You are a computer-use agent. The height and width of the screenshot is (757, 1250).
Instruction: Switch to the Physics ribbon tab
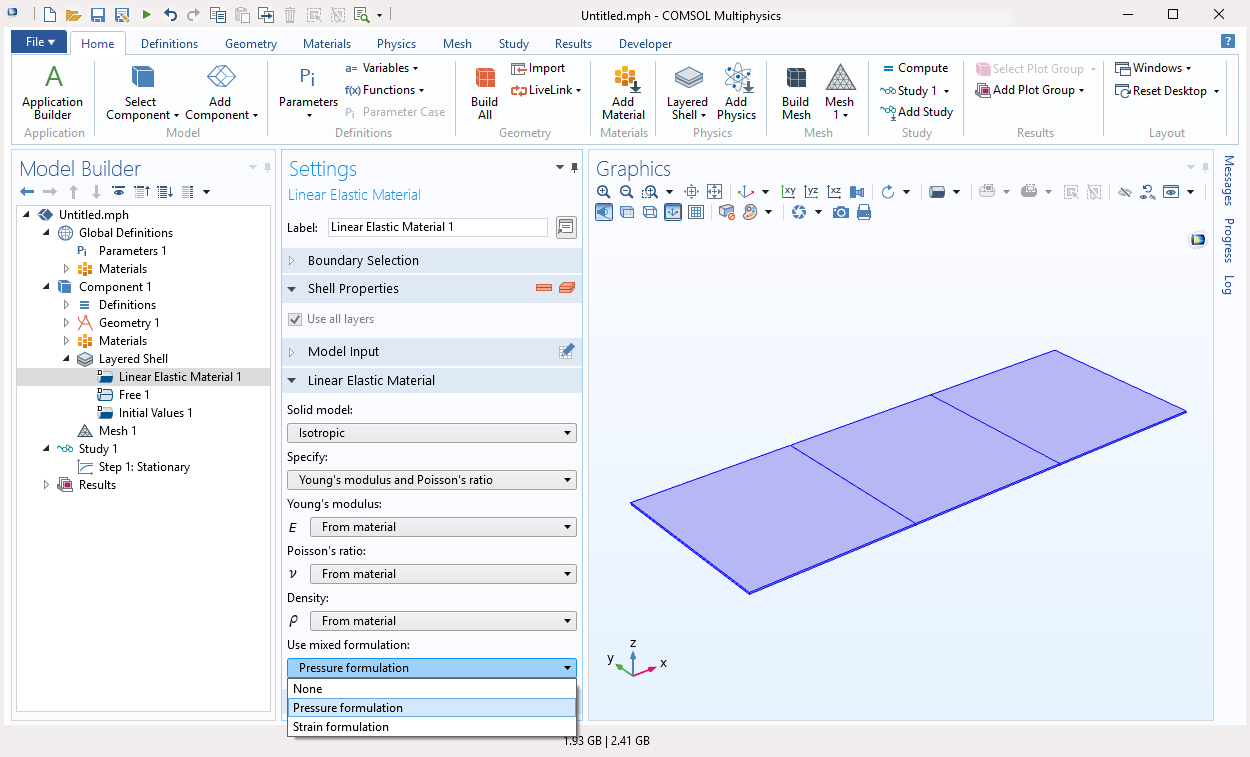pyautogui.click(x=396, y=44)
